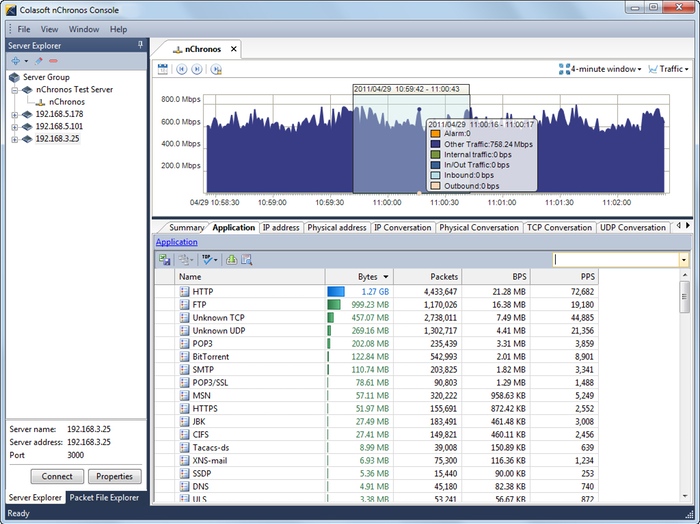The image size is (700, 524).
Task: Sort by the Bytes column header
Action: tap(359, 277)
